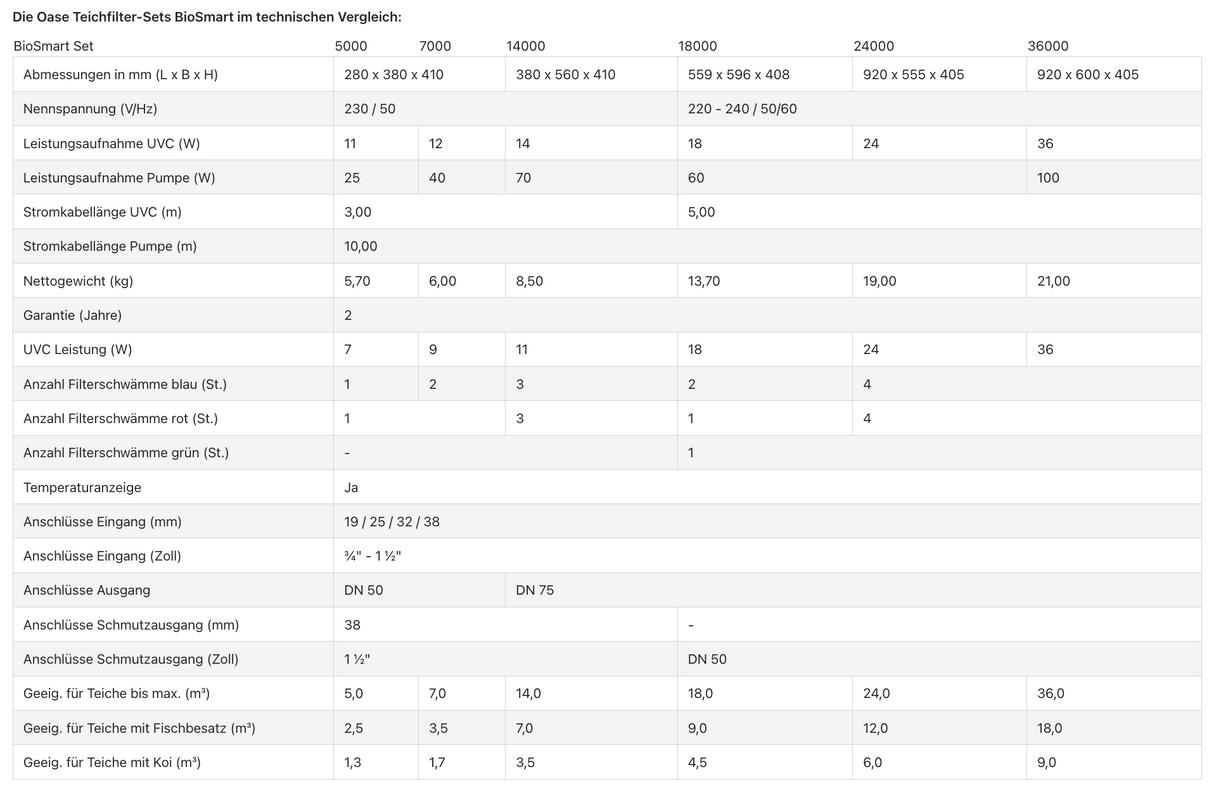Select the 14000 column header
The width and height of the screenshot is (1214, 793).
pos(526,46)
